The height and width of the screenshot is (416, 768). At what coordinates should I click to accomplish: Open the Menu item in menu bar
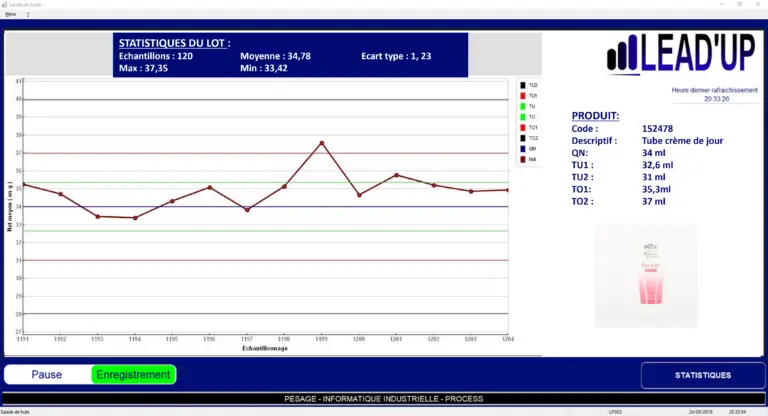10,14
